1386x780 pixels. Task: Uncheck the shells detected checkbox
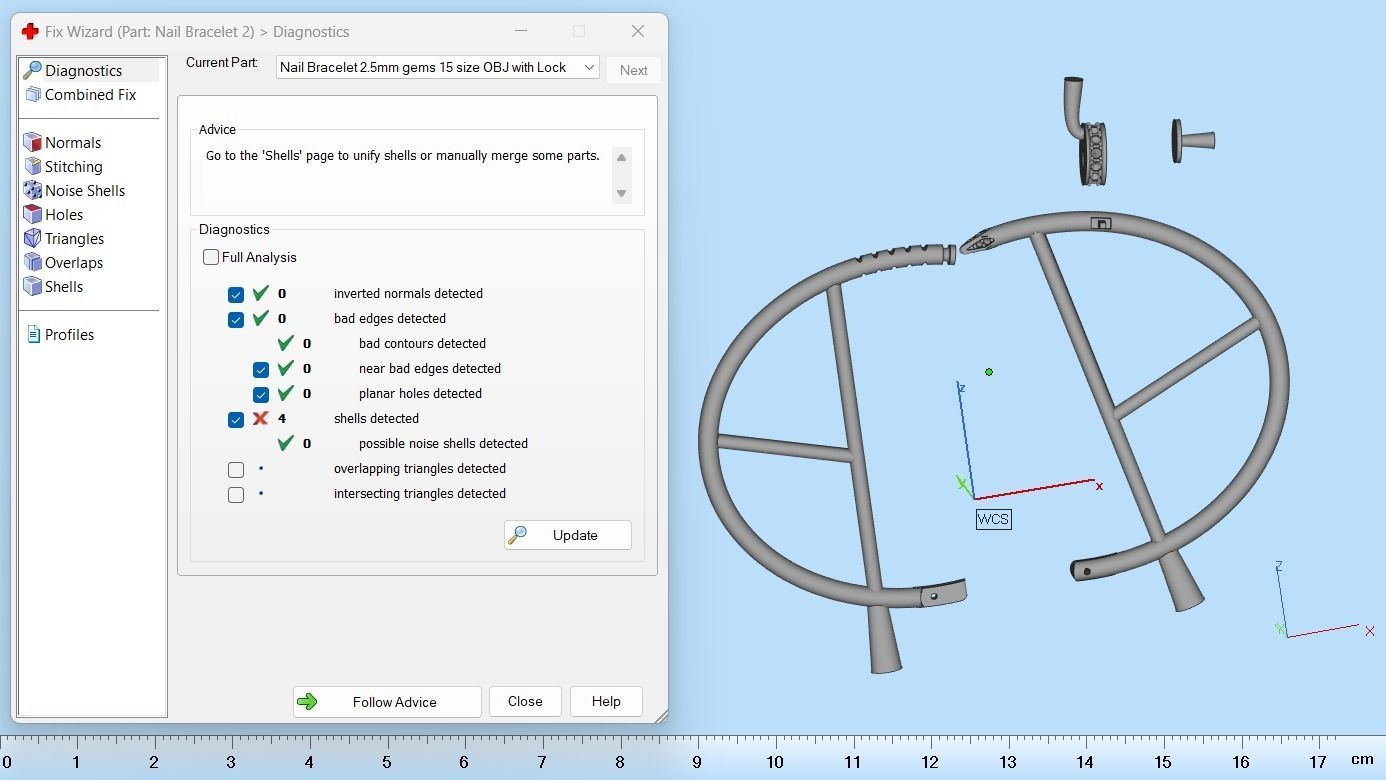coord(236,419)
